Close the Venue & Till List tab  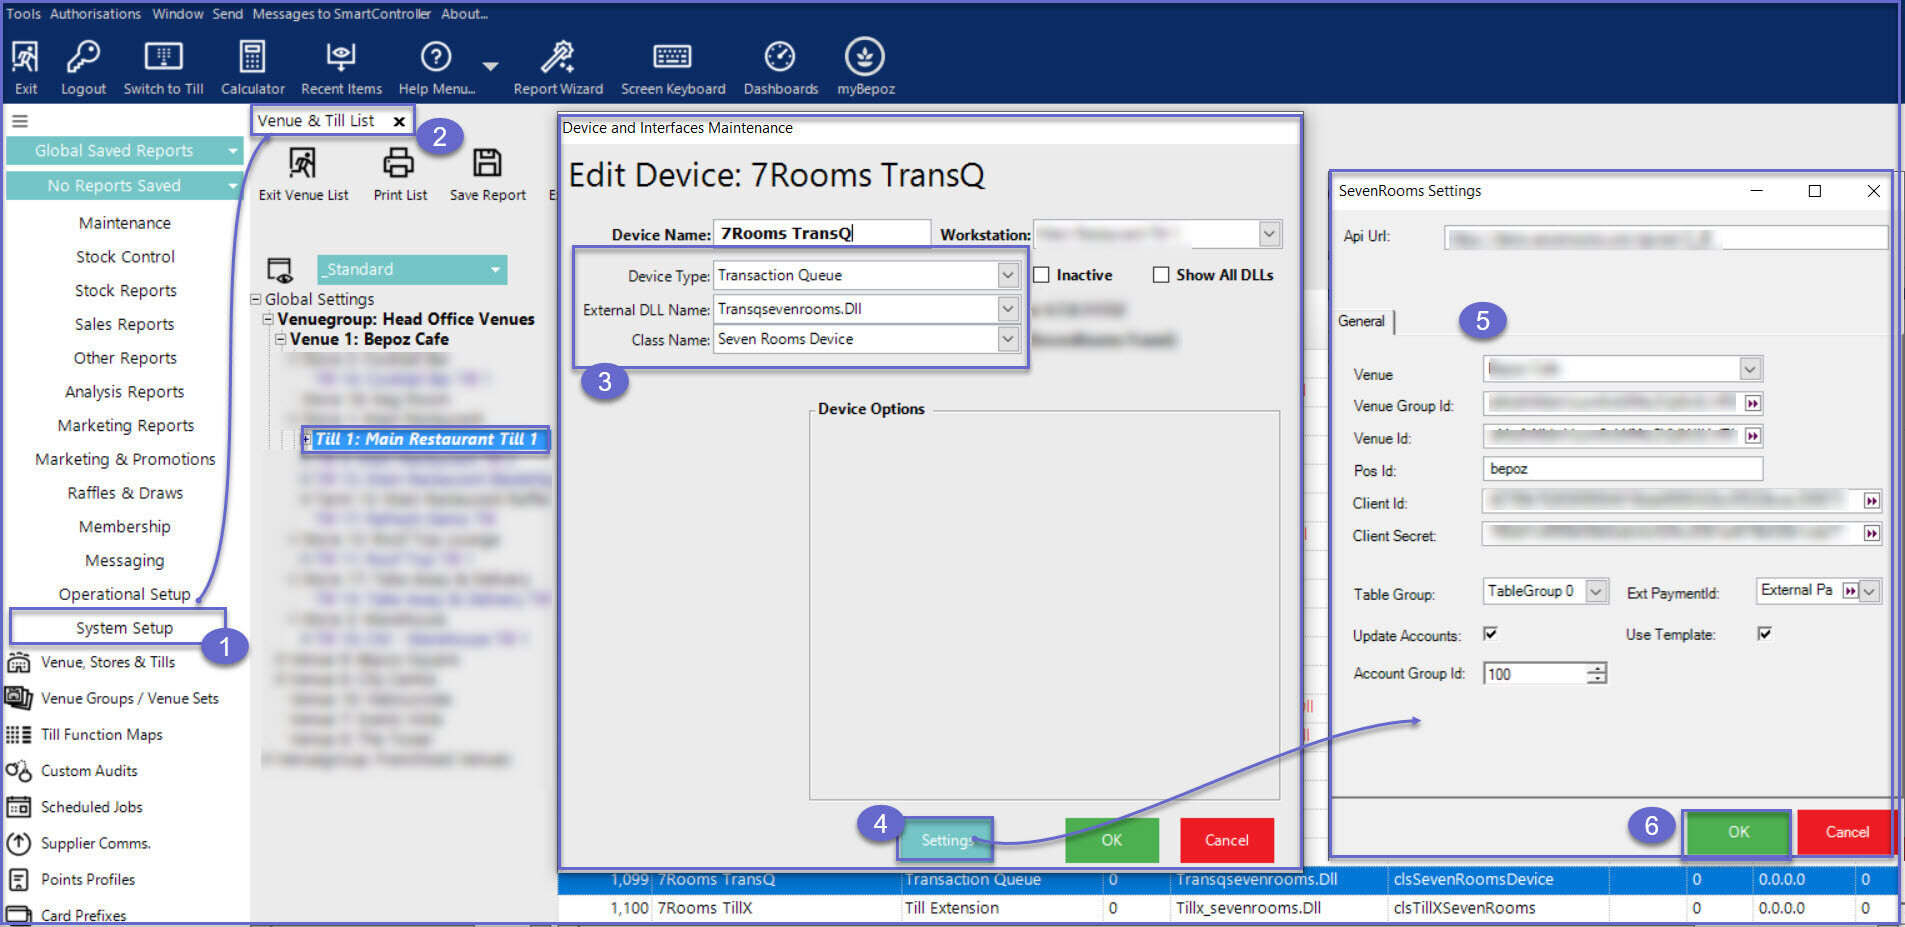click(399, 121)
